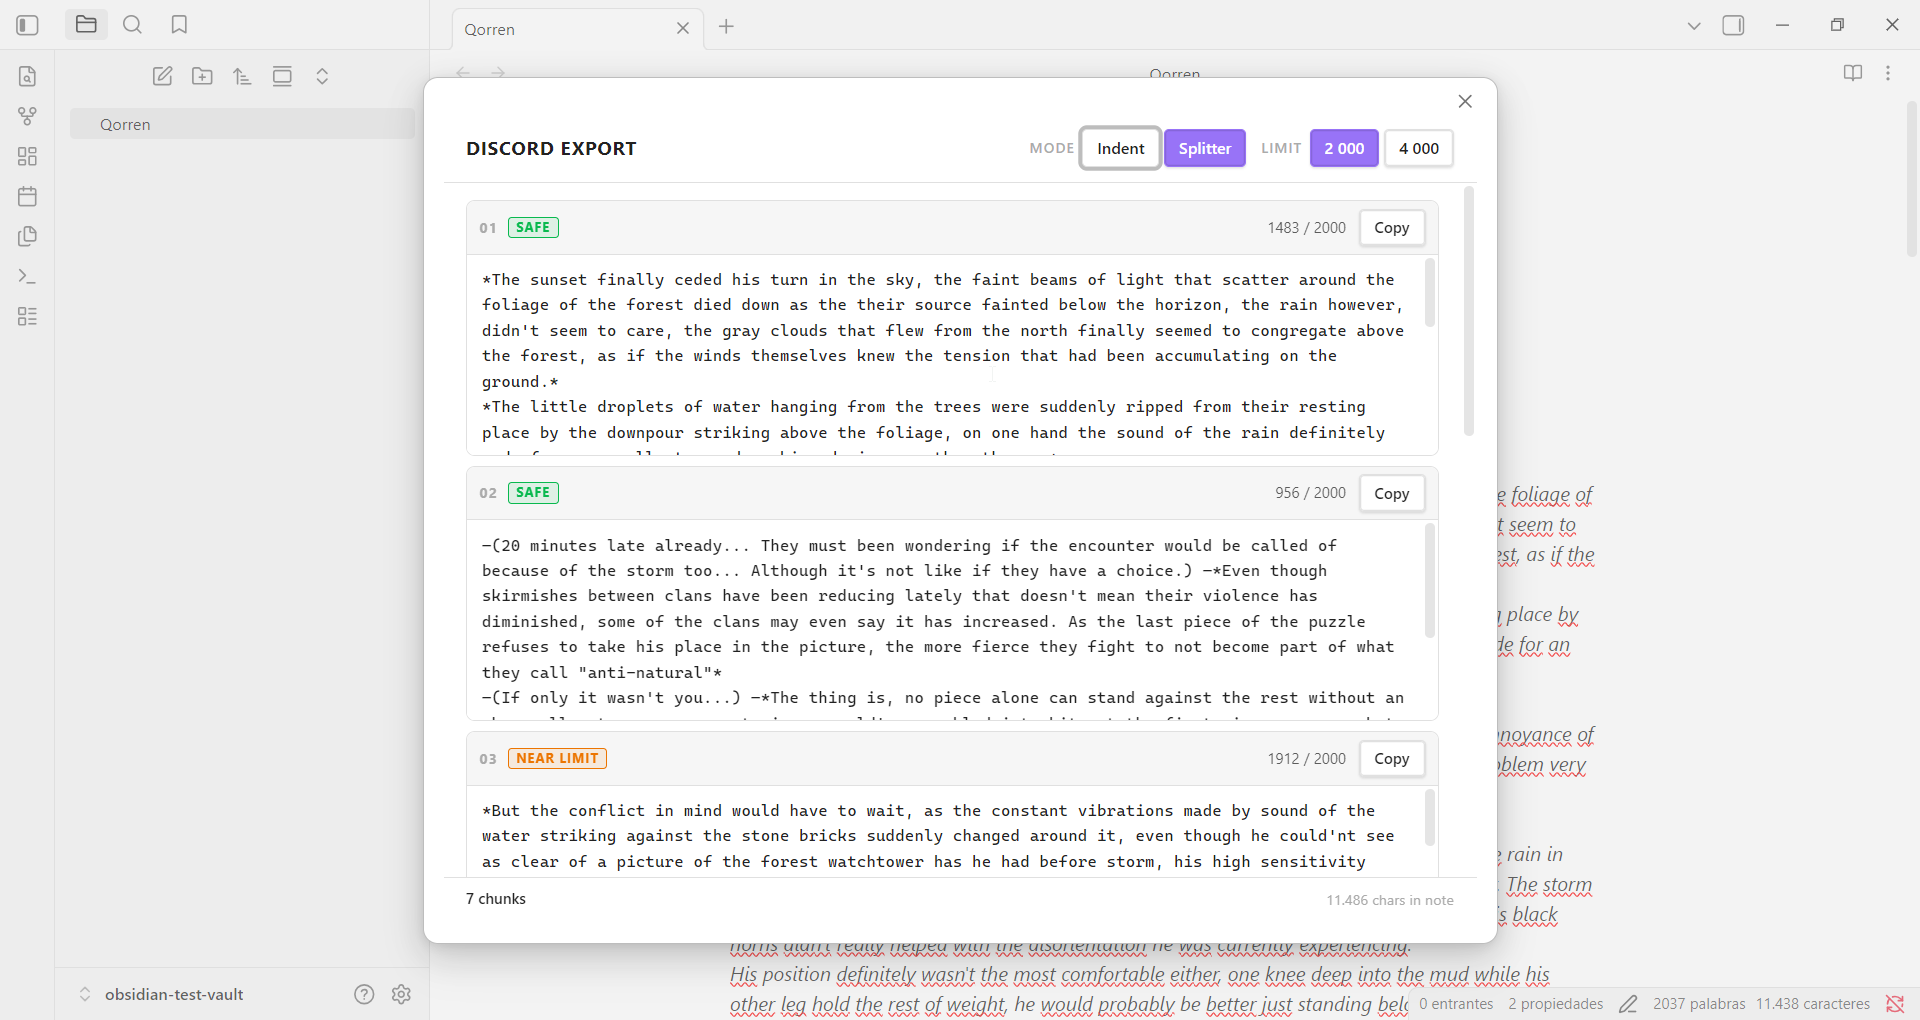The image size is (1920, 1020).
Task: Open canvas ribbon icon
Action: 28,156
